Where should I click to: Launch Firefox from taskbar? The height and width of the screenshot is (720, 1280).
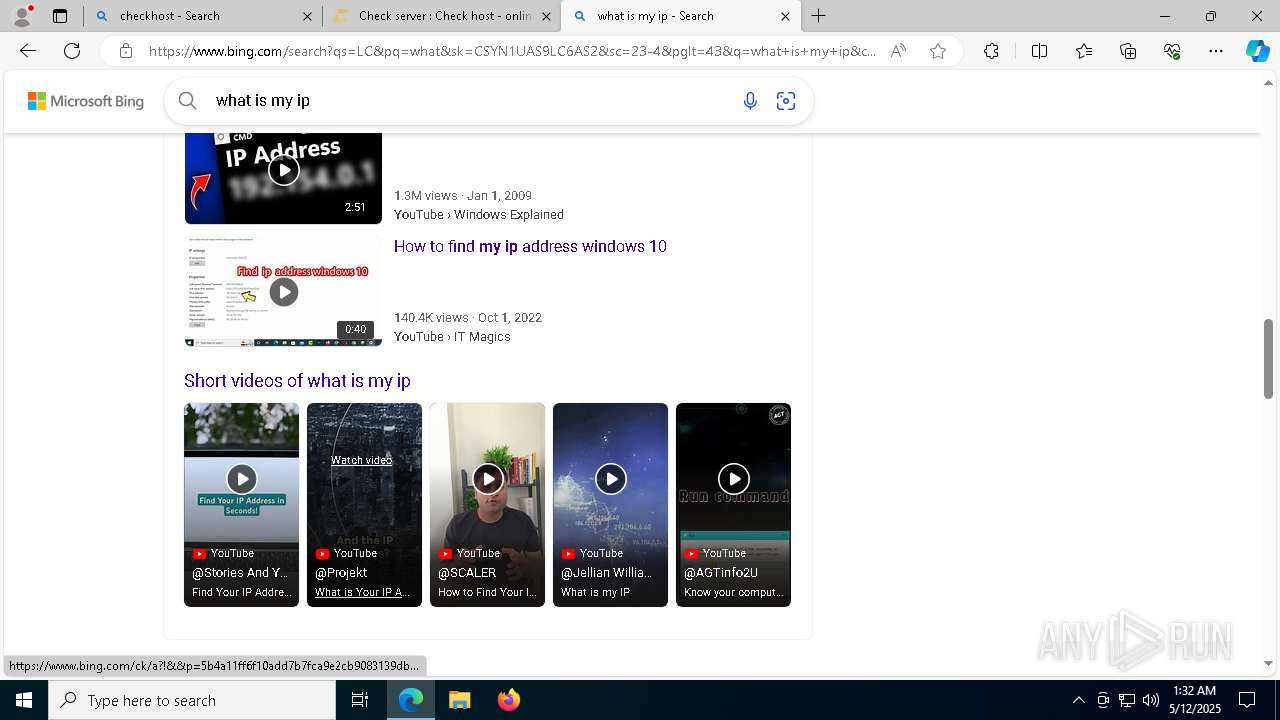pos(508,700)
